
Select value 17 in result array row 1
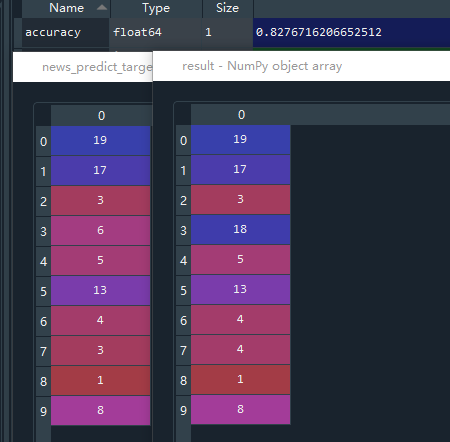240,169
